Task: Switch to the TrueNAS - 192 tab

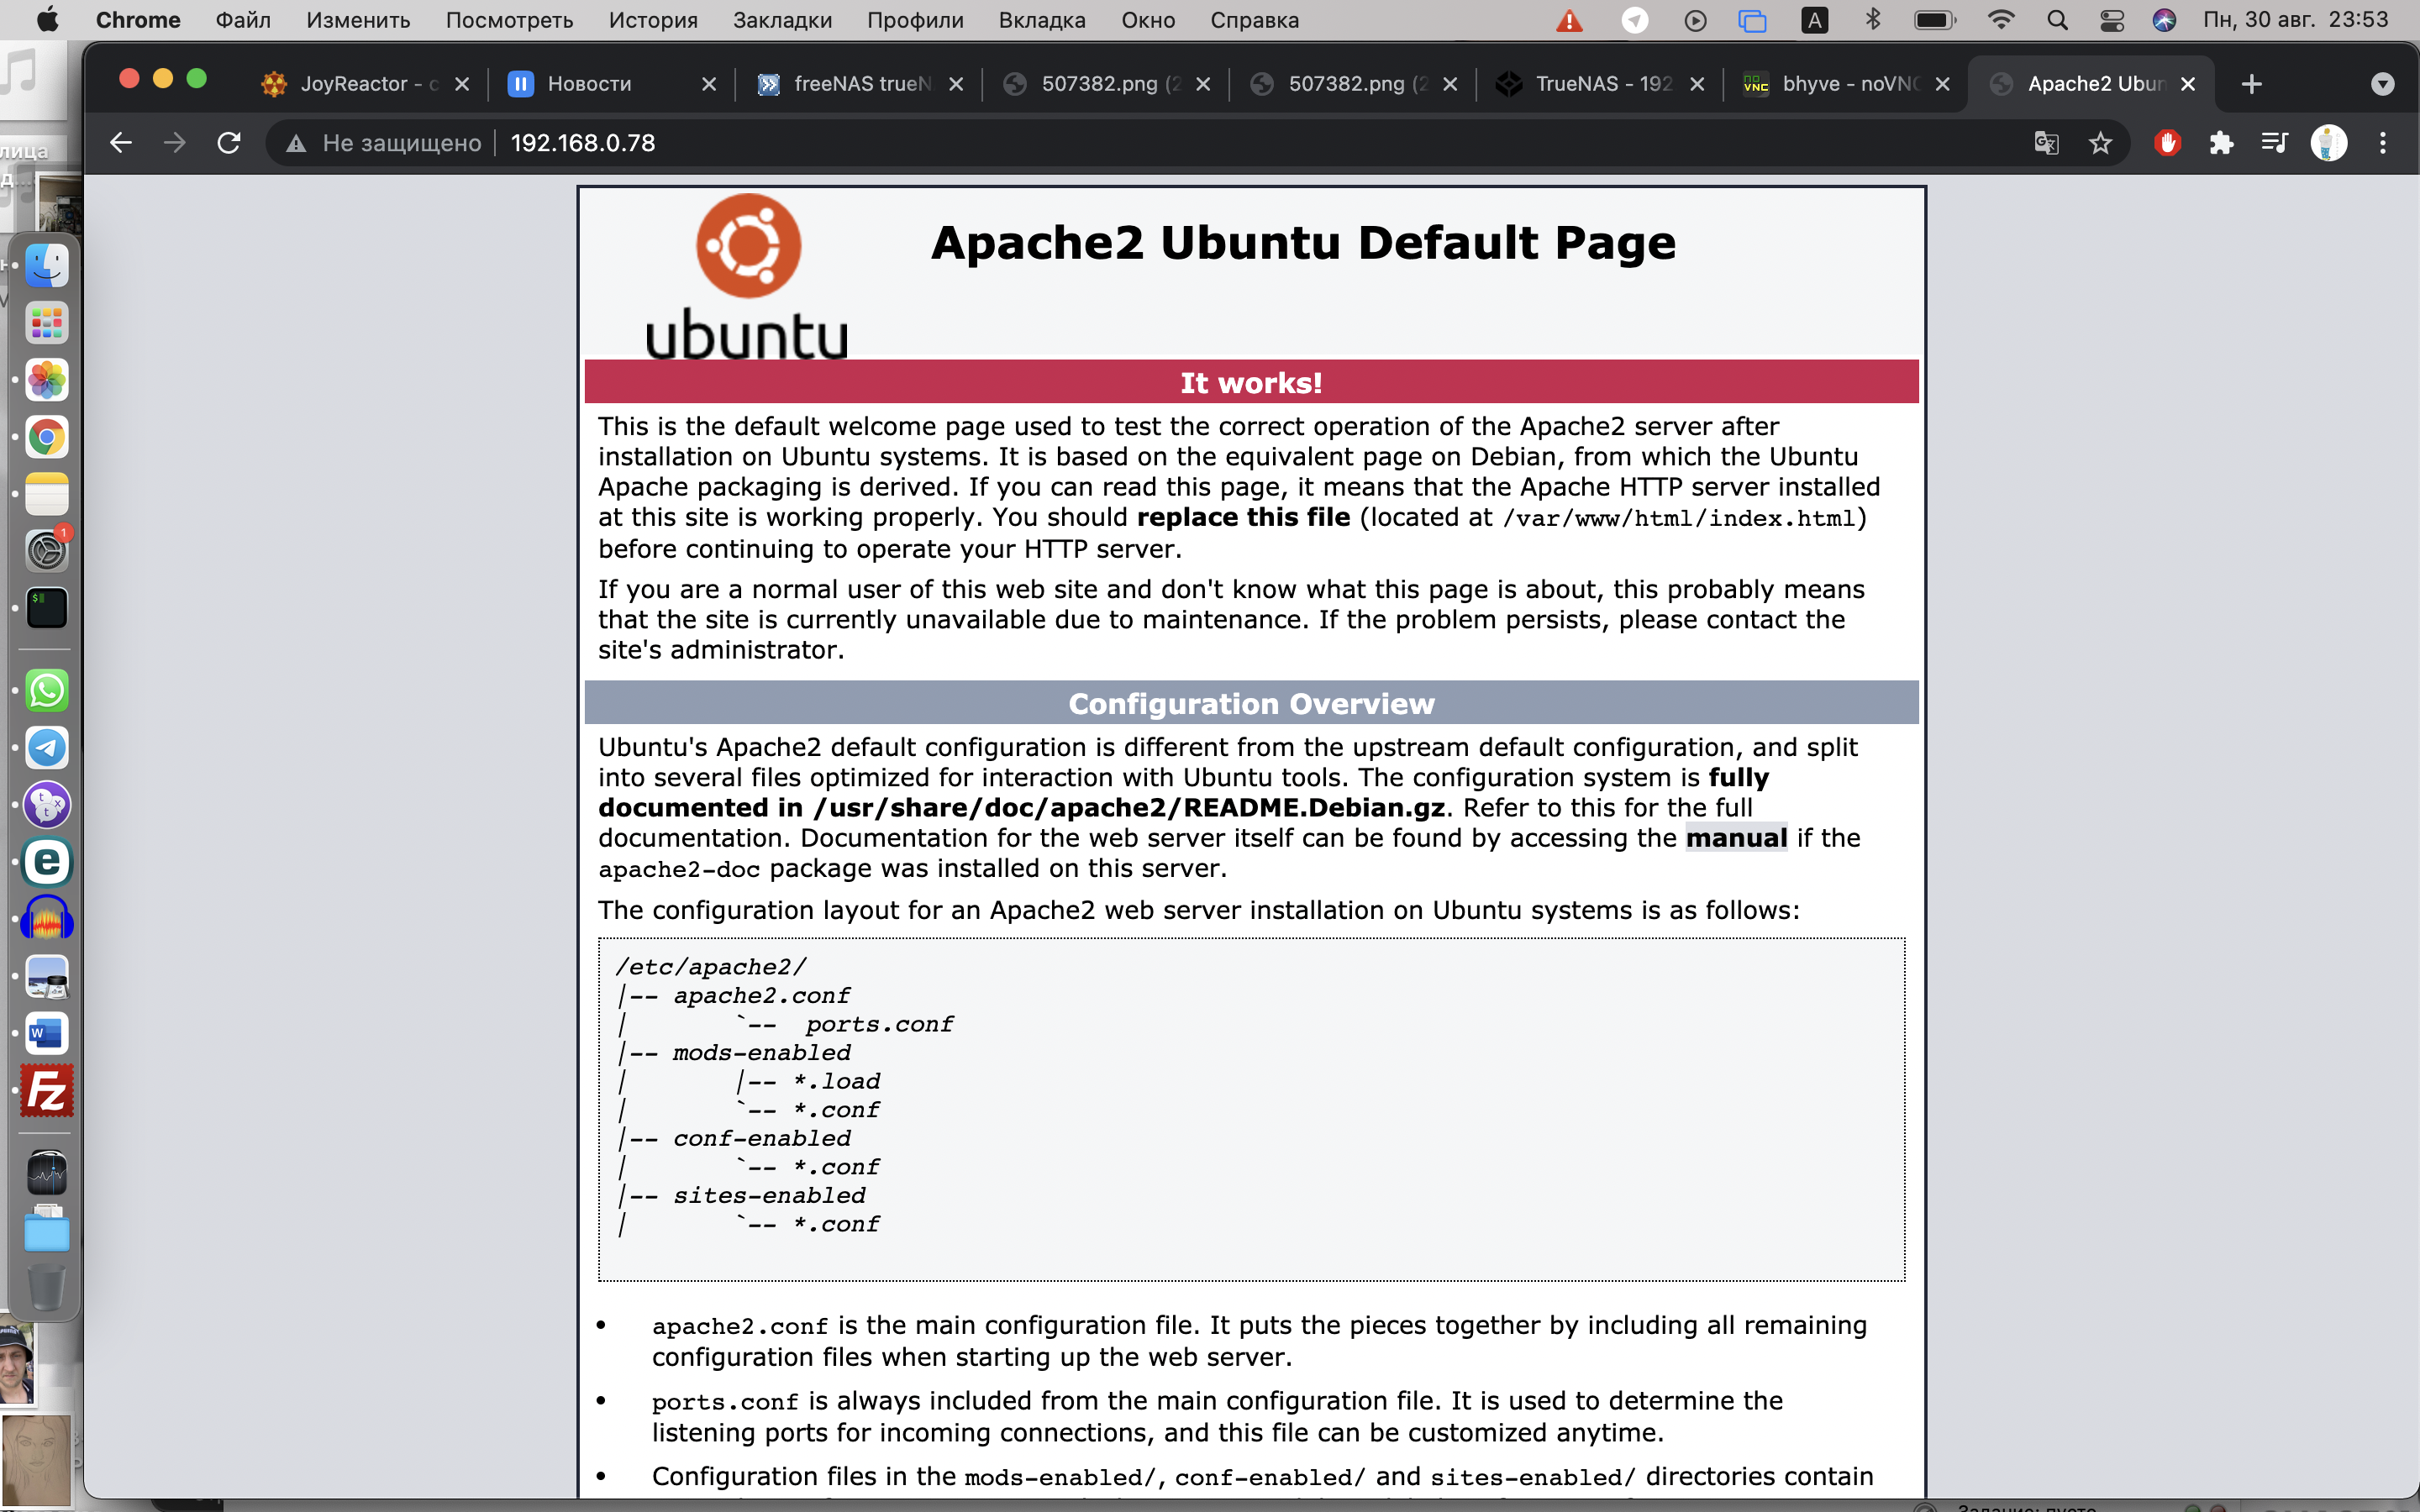Action: 1599,84
